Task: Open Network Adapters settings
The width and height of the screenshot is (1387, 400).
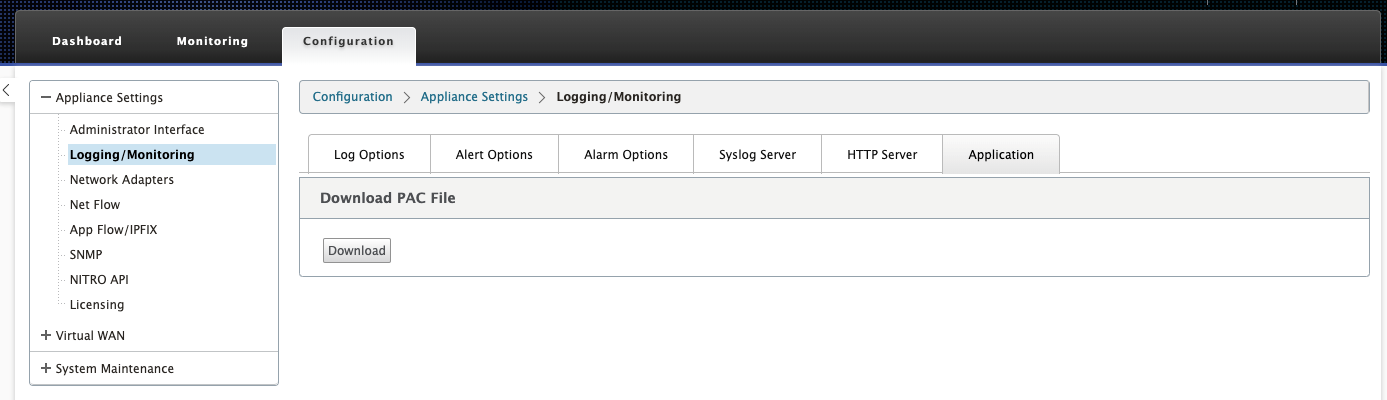Action: tap(122, 180)
